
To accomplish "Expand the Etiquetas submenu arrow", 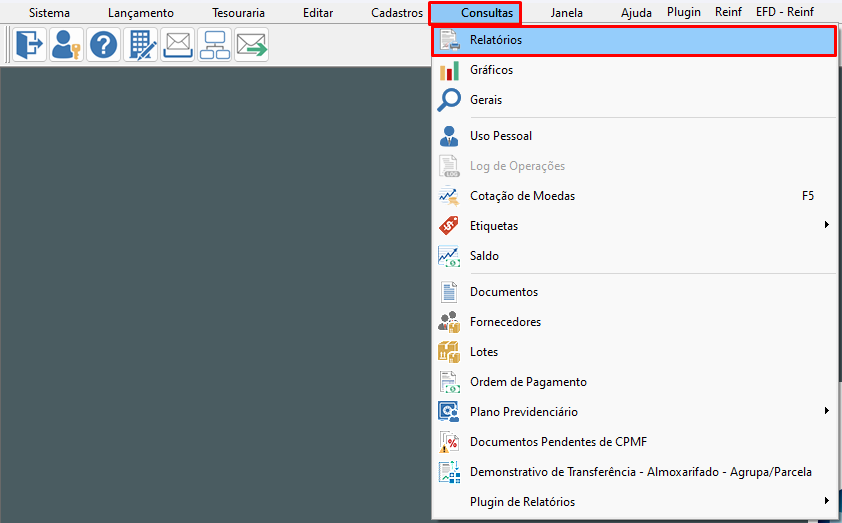I will [827, 224].
